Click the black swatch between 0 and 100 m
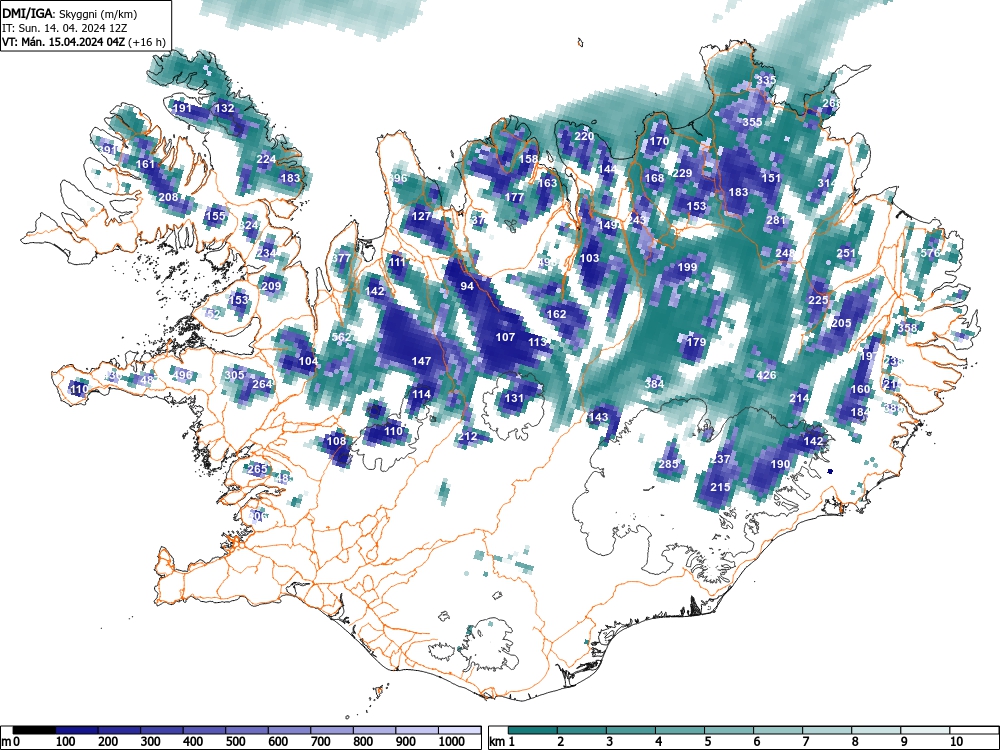The width and height of the screenshot is (1000, 750). pyautogui.click(x=34, y=730)
